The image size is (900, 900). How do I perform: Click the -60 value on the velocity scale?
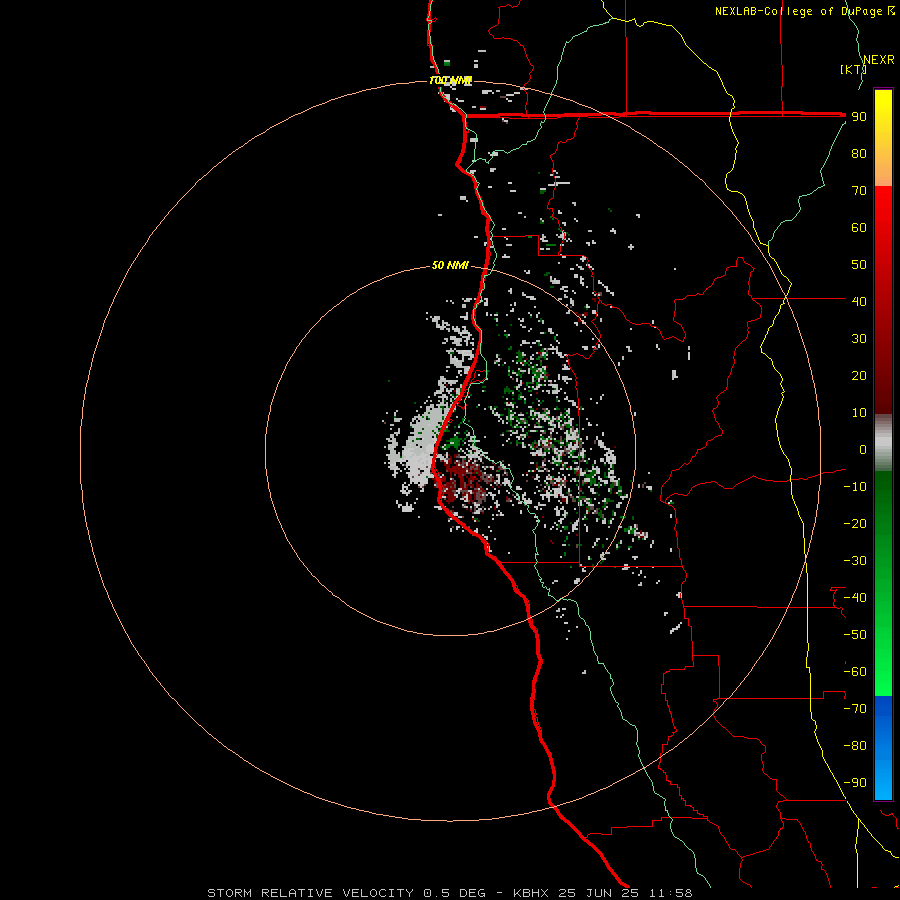[855, 672]
